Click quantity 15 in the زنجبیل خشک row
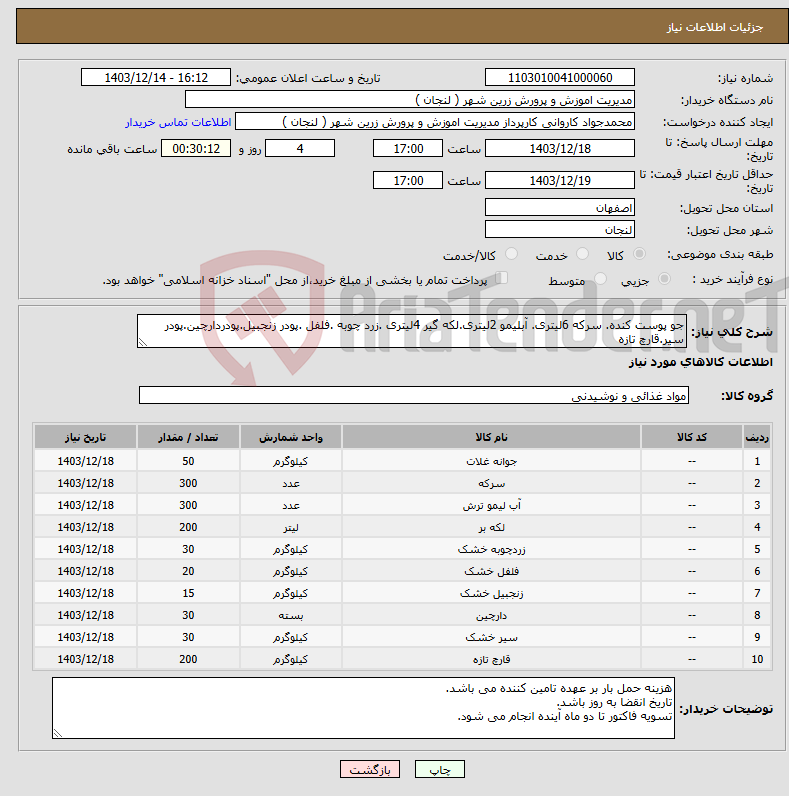Screen dimensions: 789x796 [188, 593]
